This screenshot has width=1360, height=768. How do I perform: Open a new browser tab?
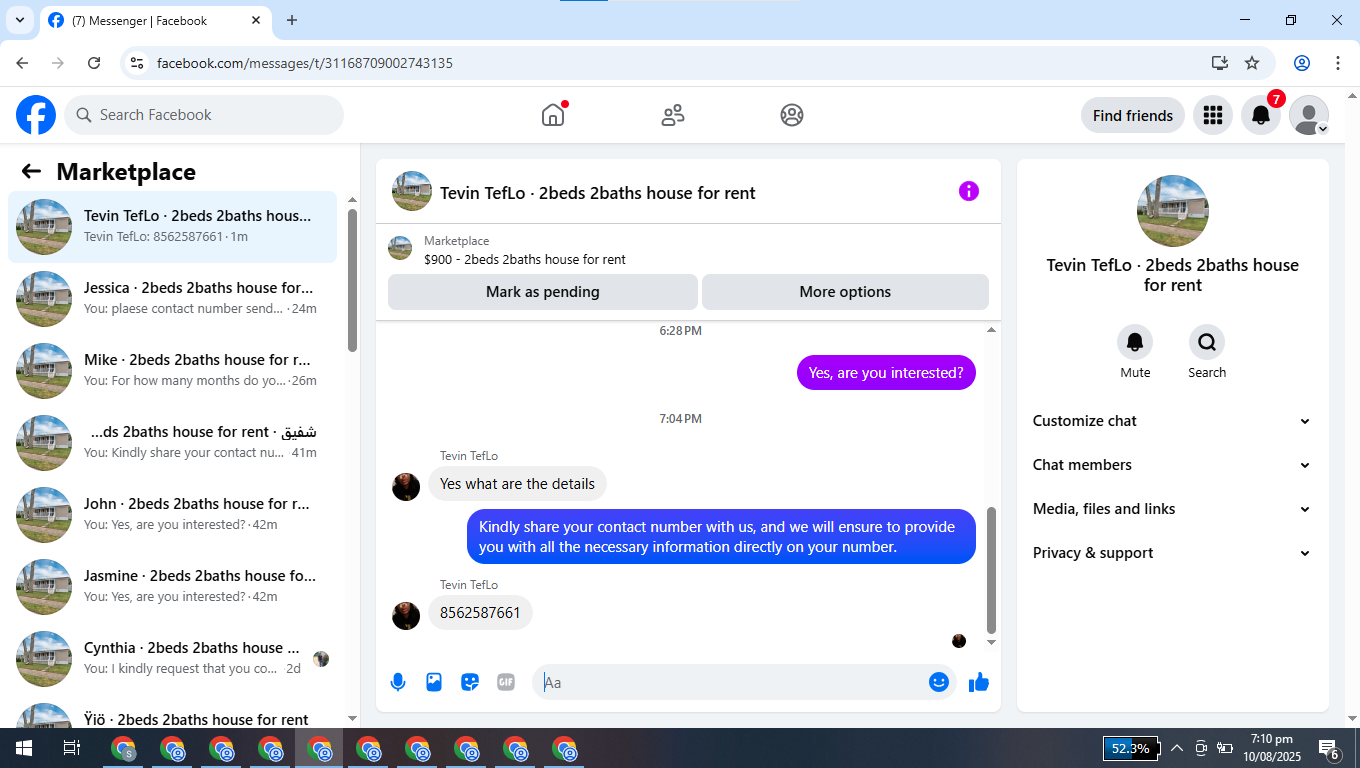pos(292,20)
